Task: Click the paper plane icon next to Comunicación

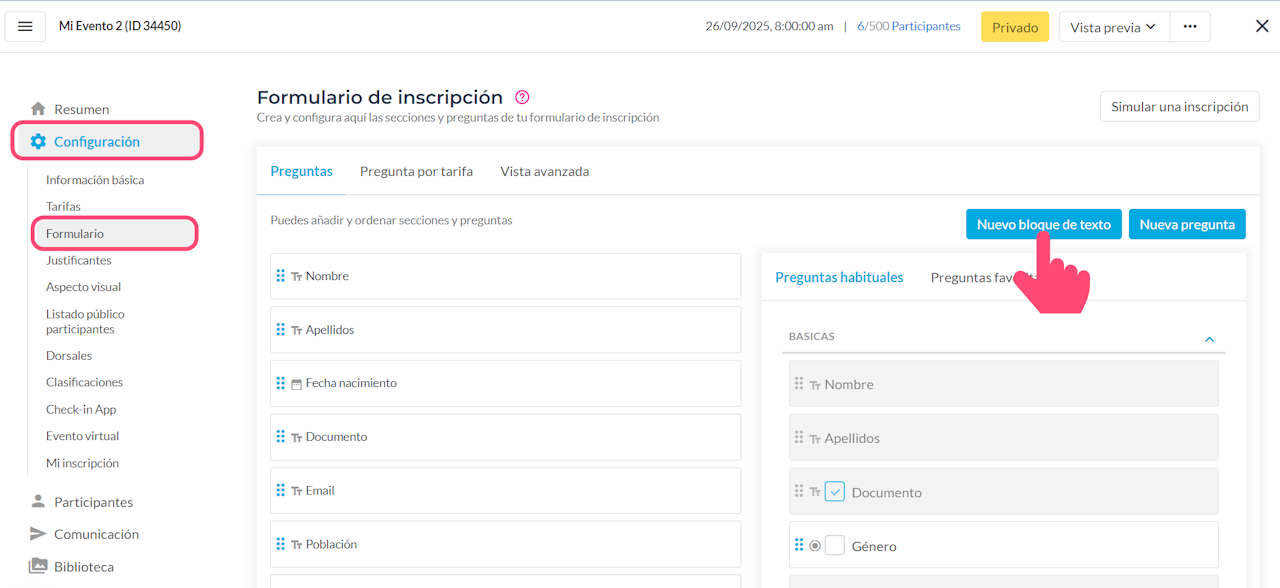Action: point(38,534)
